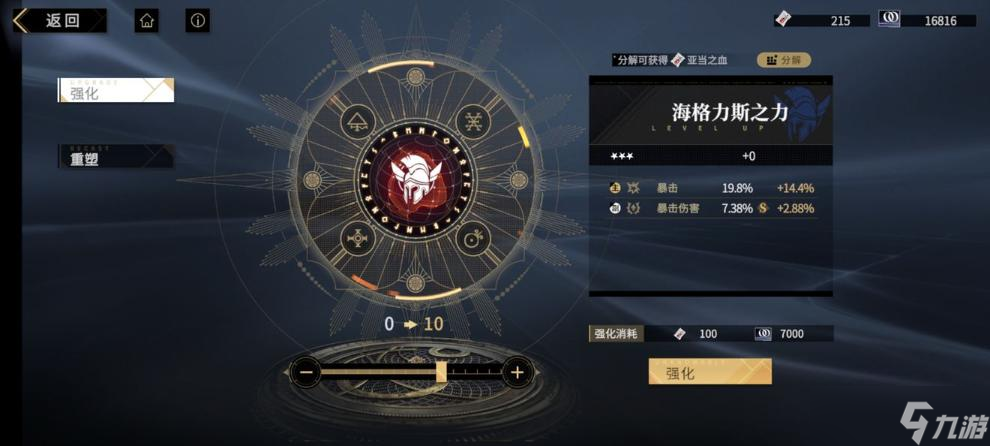Click the 分解 dismantle button
The height and width of the screenshot is (446, 990).
click(784, 60)
